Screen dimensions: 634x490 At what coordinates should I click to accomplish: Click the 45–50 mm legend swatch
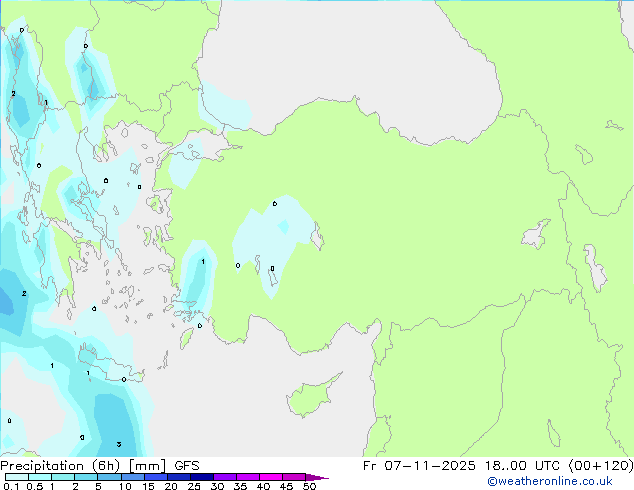coord(294,477)
